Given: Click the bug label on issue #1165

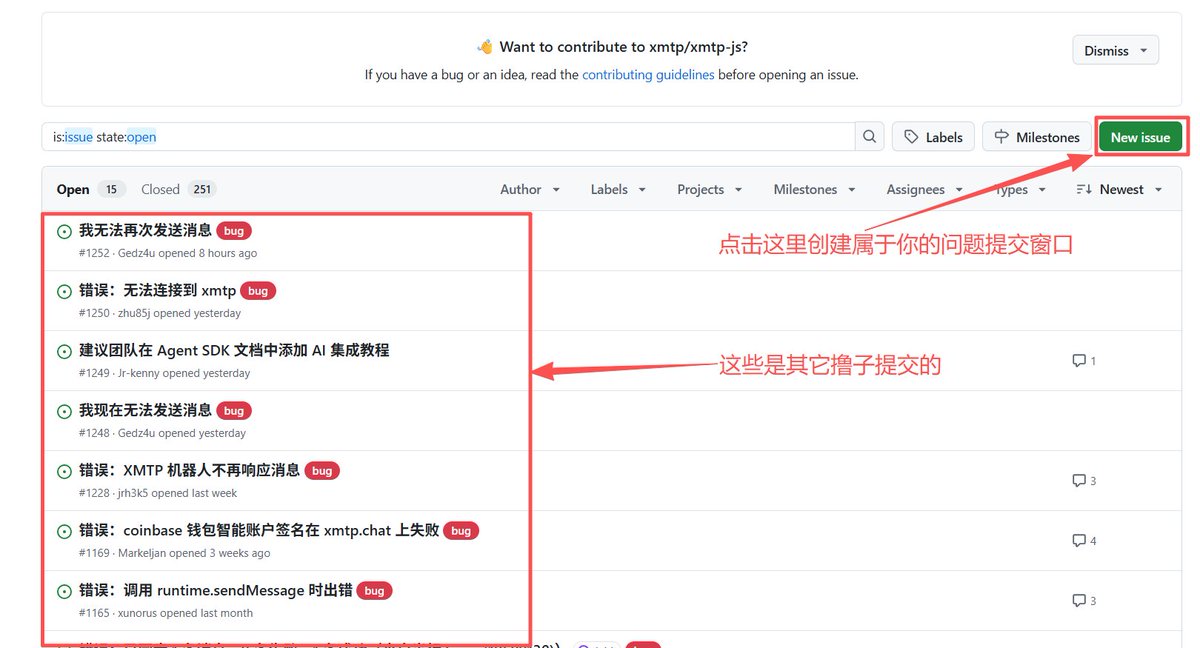Looking at the screenshot, I should pos(374,591).
